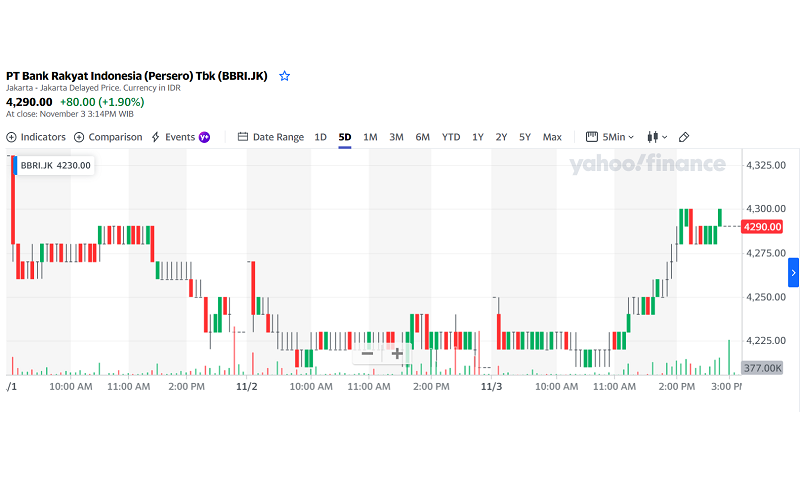Click the purple Y+ premium badge
This screenshot has height=480, width=800.
point(204,137)
